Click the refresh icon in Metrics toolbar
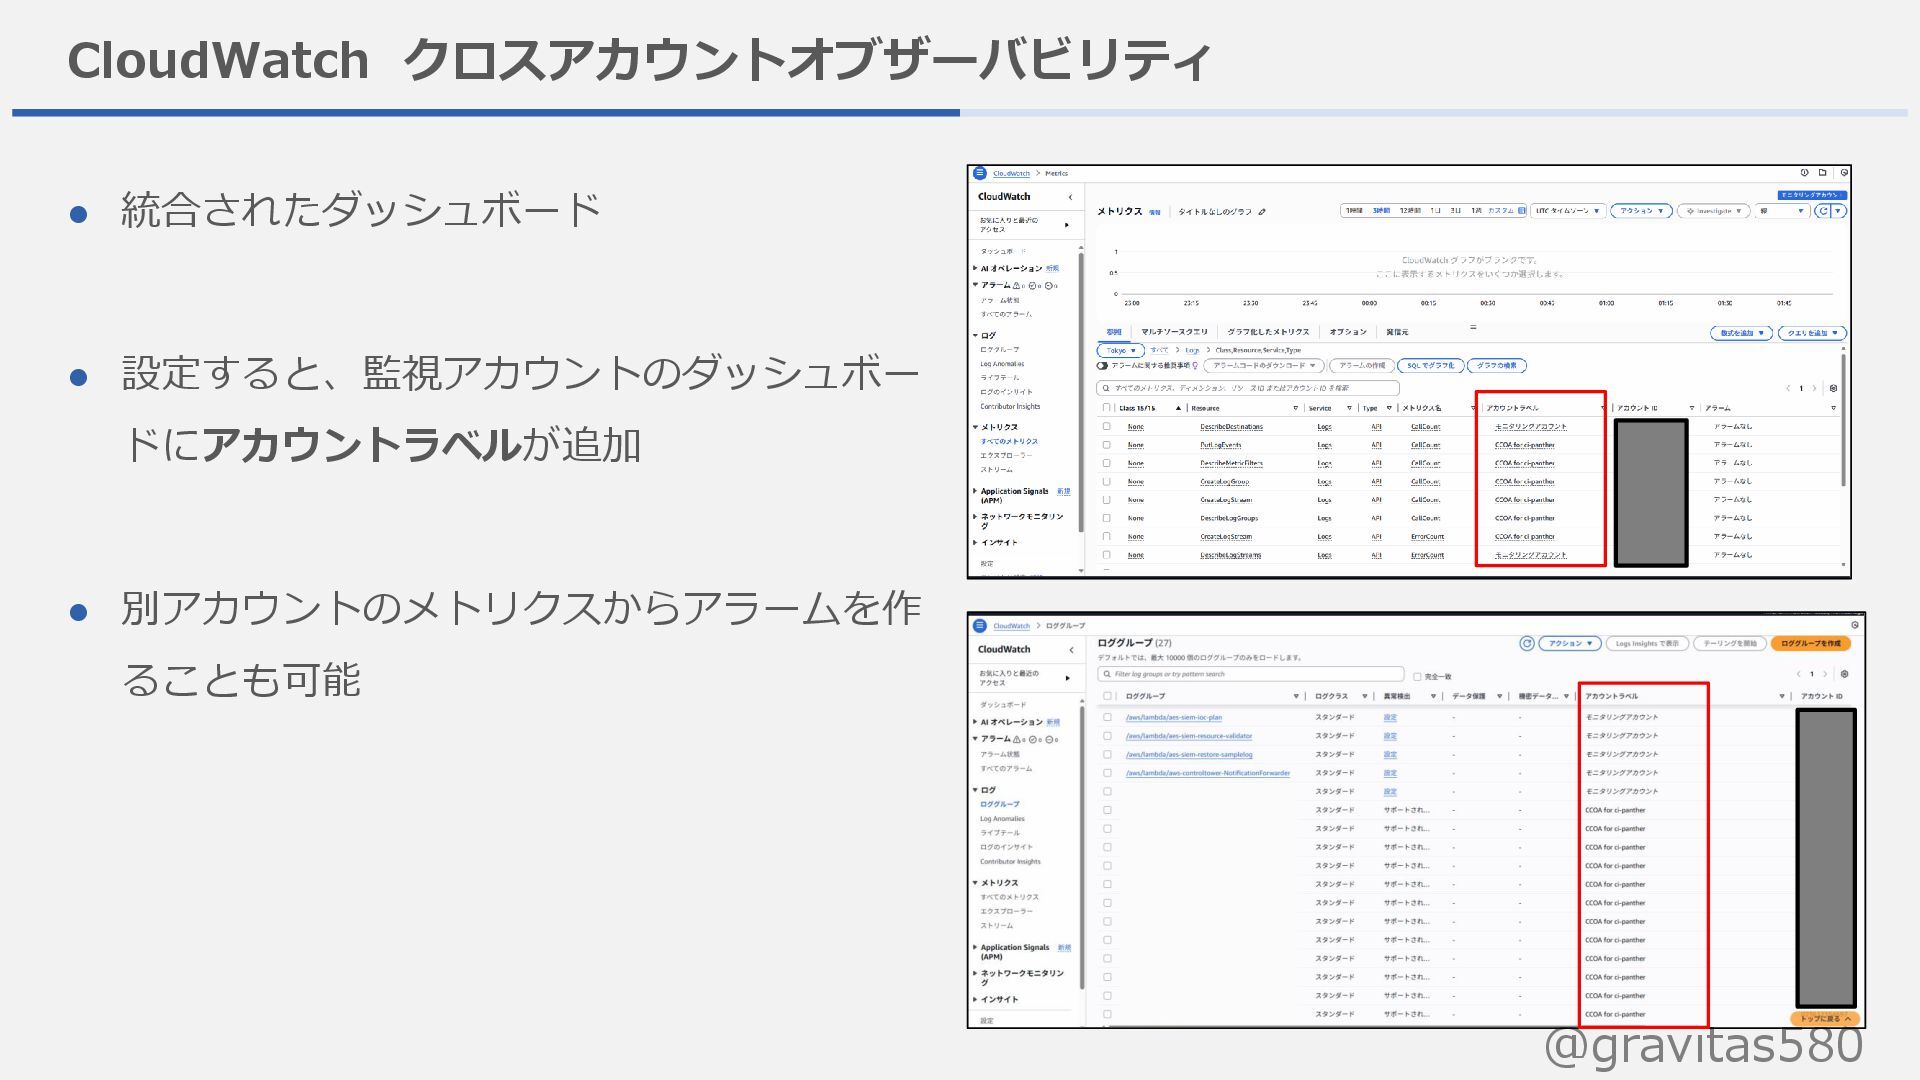1920x1080 pixels. [x=1823, y=211]
